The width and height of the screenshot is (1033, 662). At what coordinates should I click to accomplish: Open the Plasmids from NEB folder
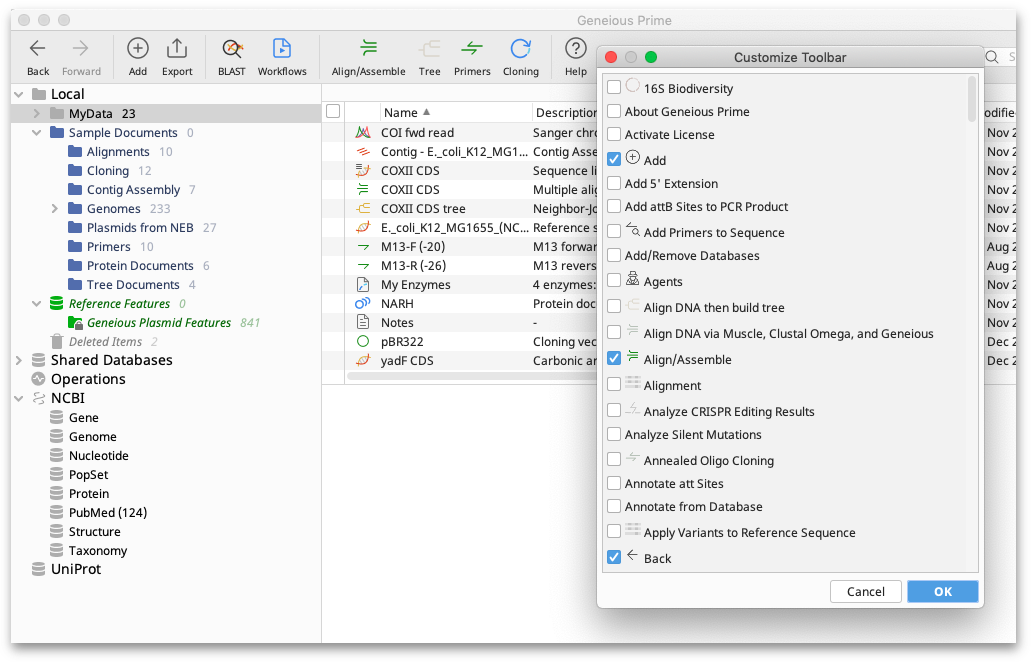coord(140,228)
